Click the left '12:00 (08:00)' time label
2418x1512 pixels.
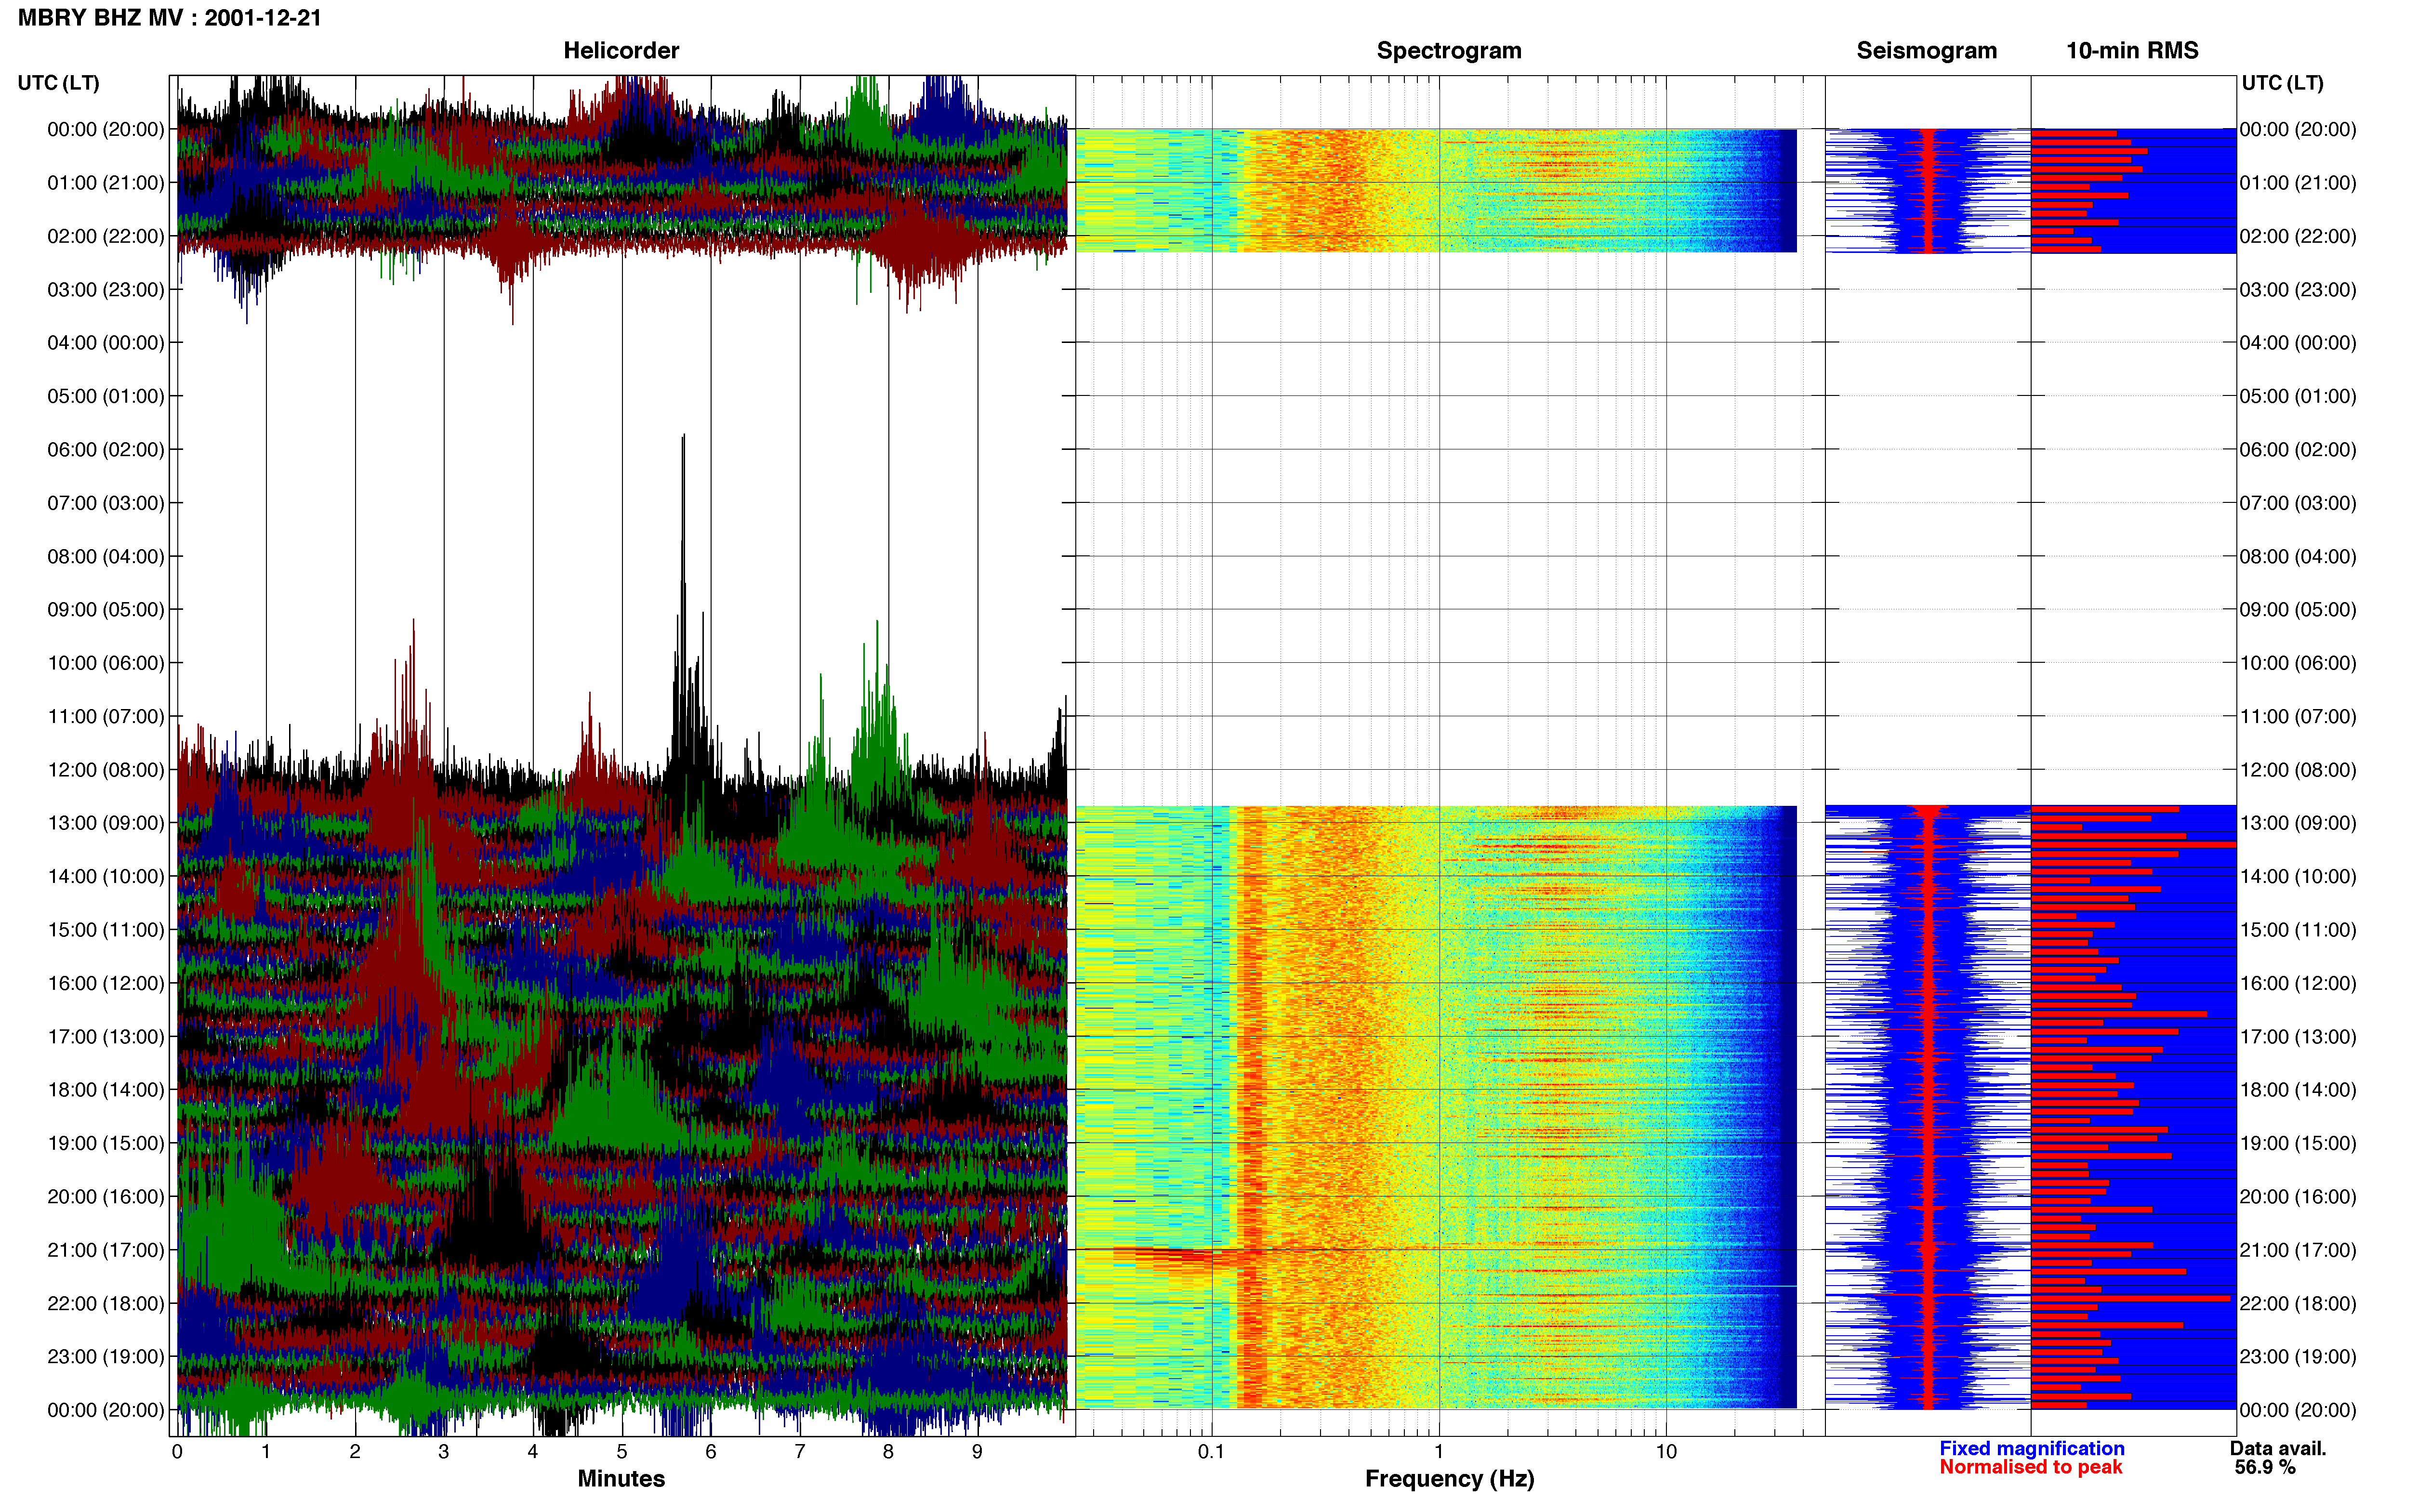click(106, 769)
